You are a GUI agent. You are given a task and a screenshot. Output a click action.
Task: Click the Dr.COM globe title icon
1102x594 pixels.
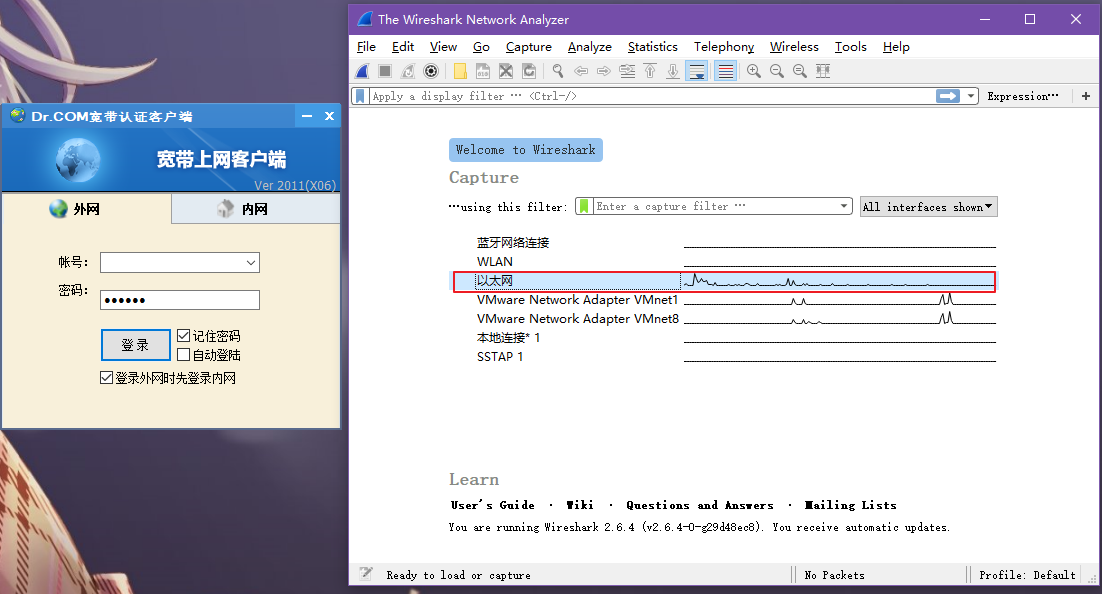[x=18, y=115]
